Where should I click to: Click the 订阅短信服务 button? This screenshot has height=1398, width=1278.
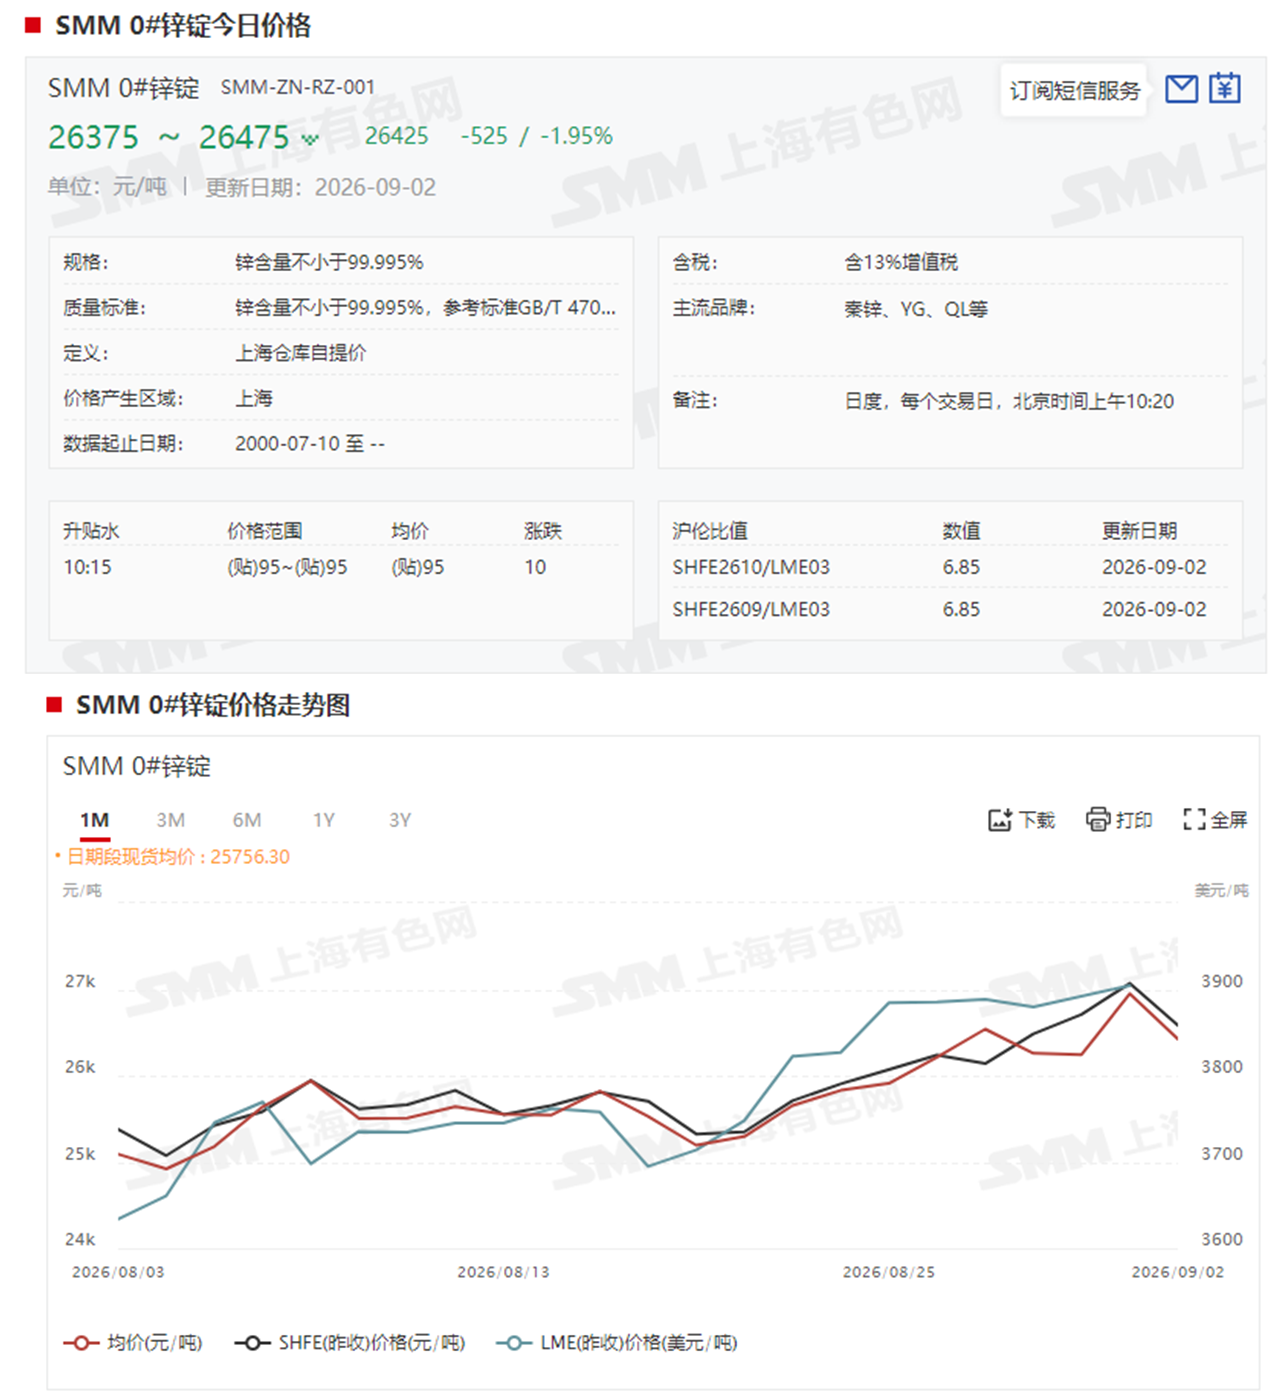coord(1075,91)
